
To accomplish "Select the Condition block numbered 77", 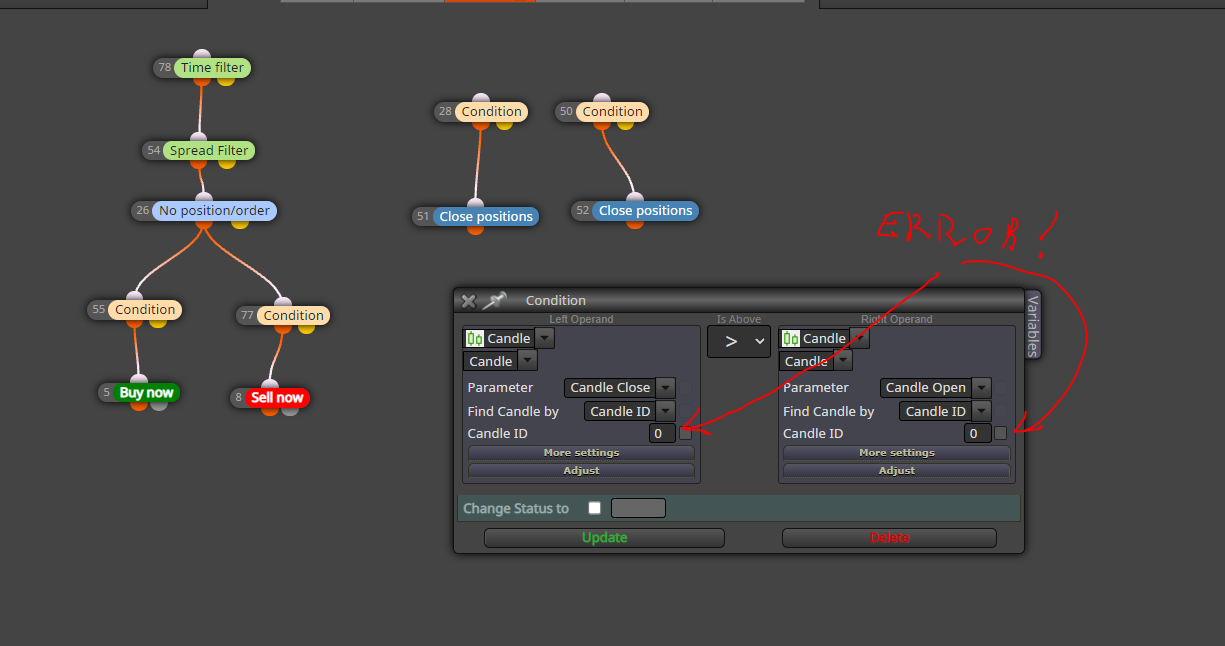I will [293, 315].
